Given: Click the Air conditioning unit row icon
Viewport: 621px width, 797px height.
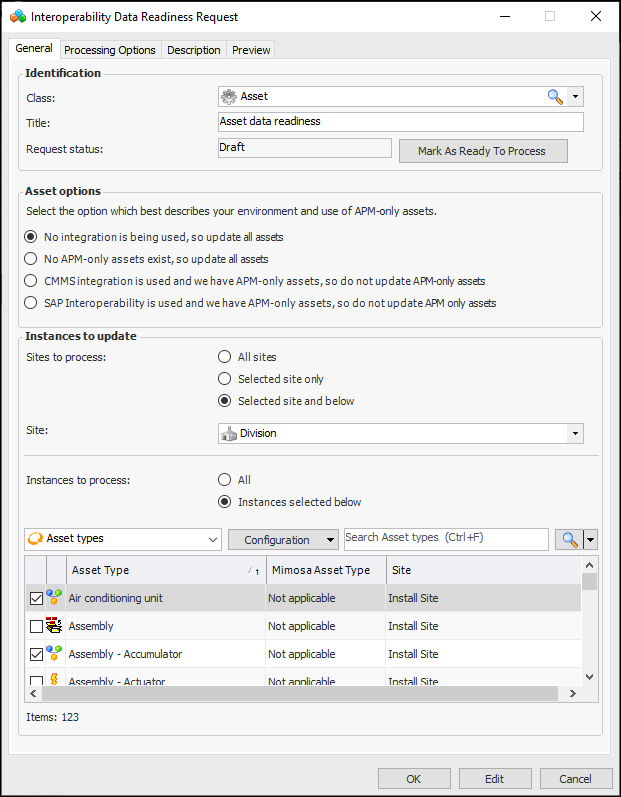Looking at the screenshot, I should [x=54, y=598].
